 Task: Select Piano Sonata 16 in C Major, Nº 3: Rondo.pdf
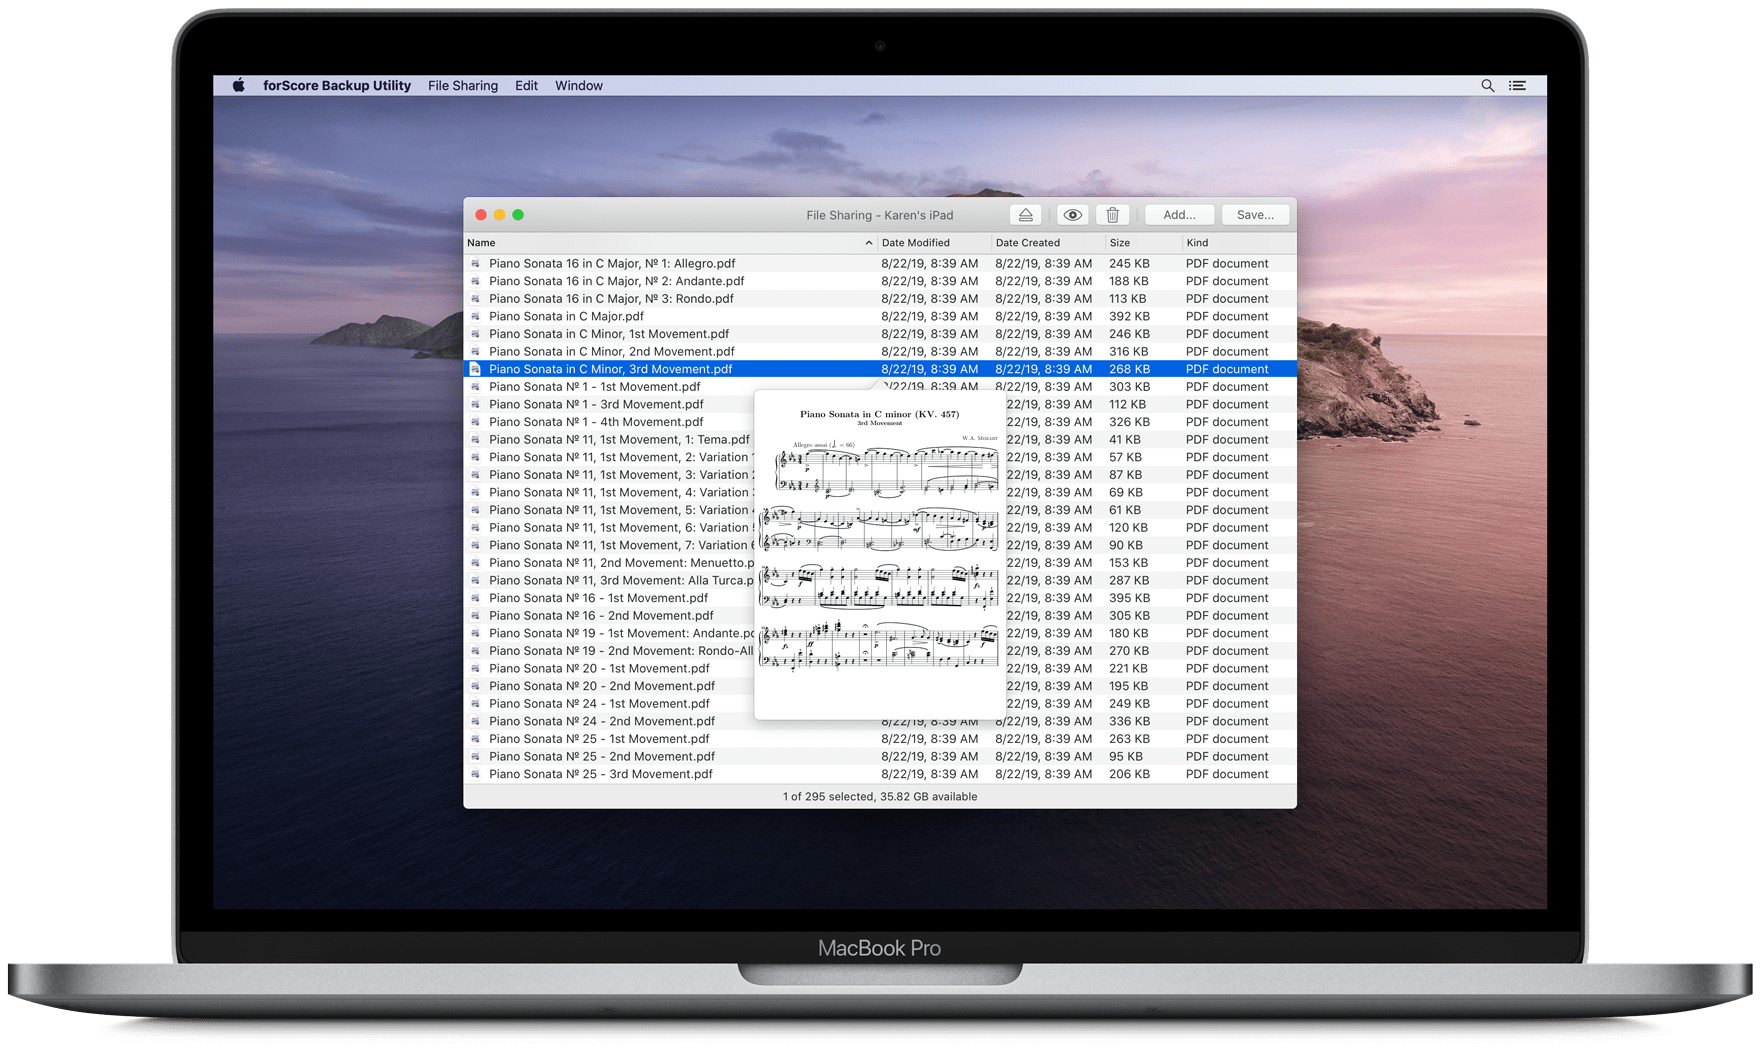(880, 299)
